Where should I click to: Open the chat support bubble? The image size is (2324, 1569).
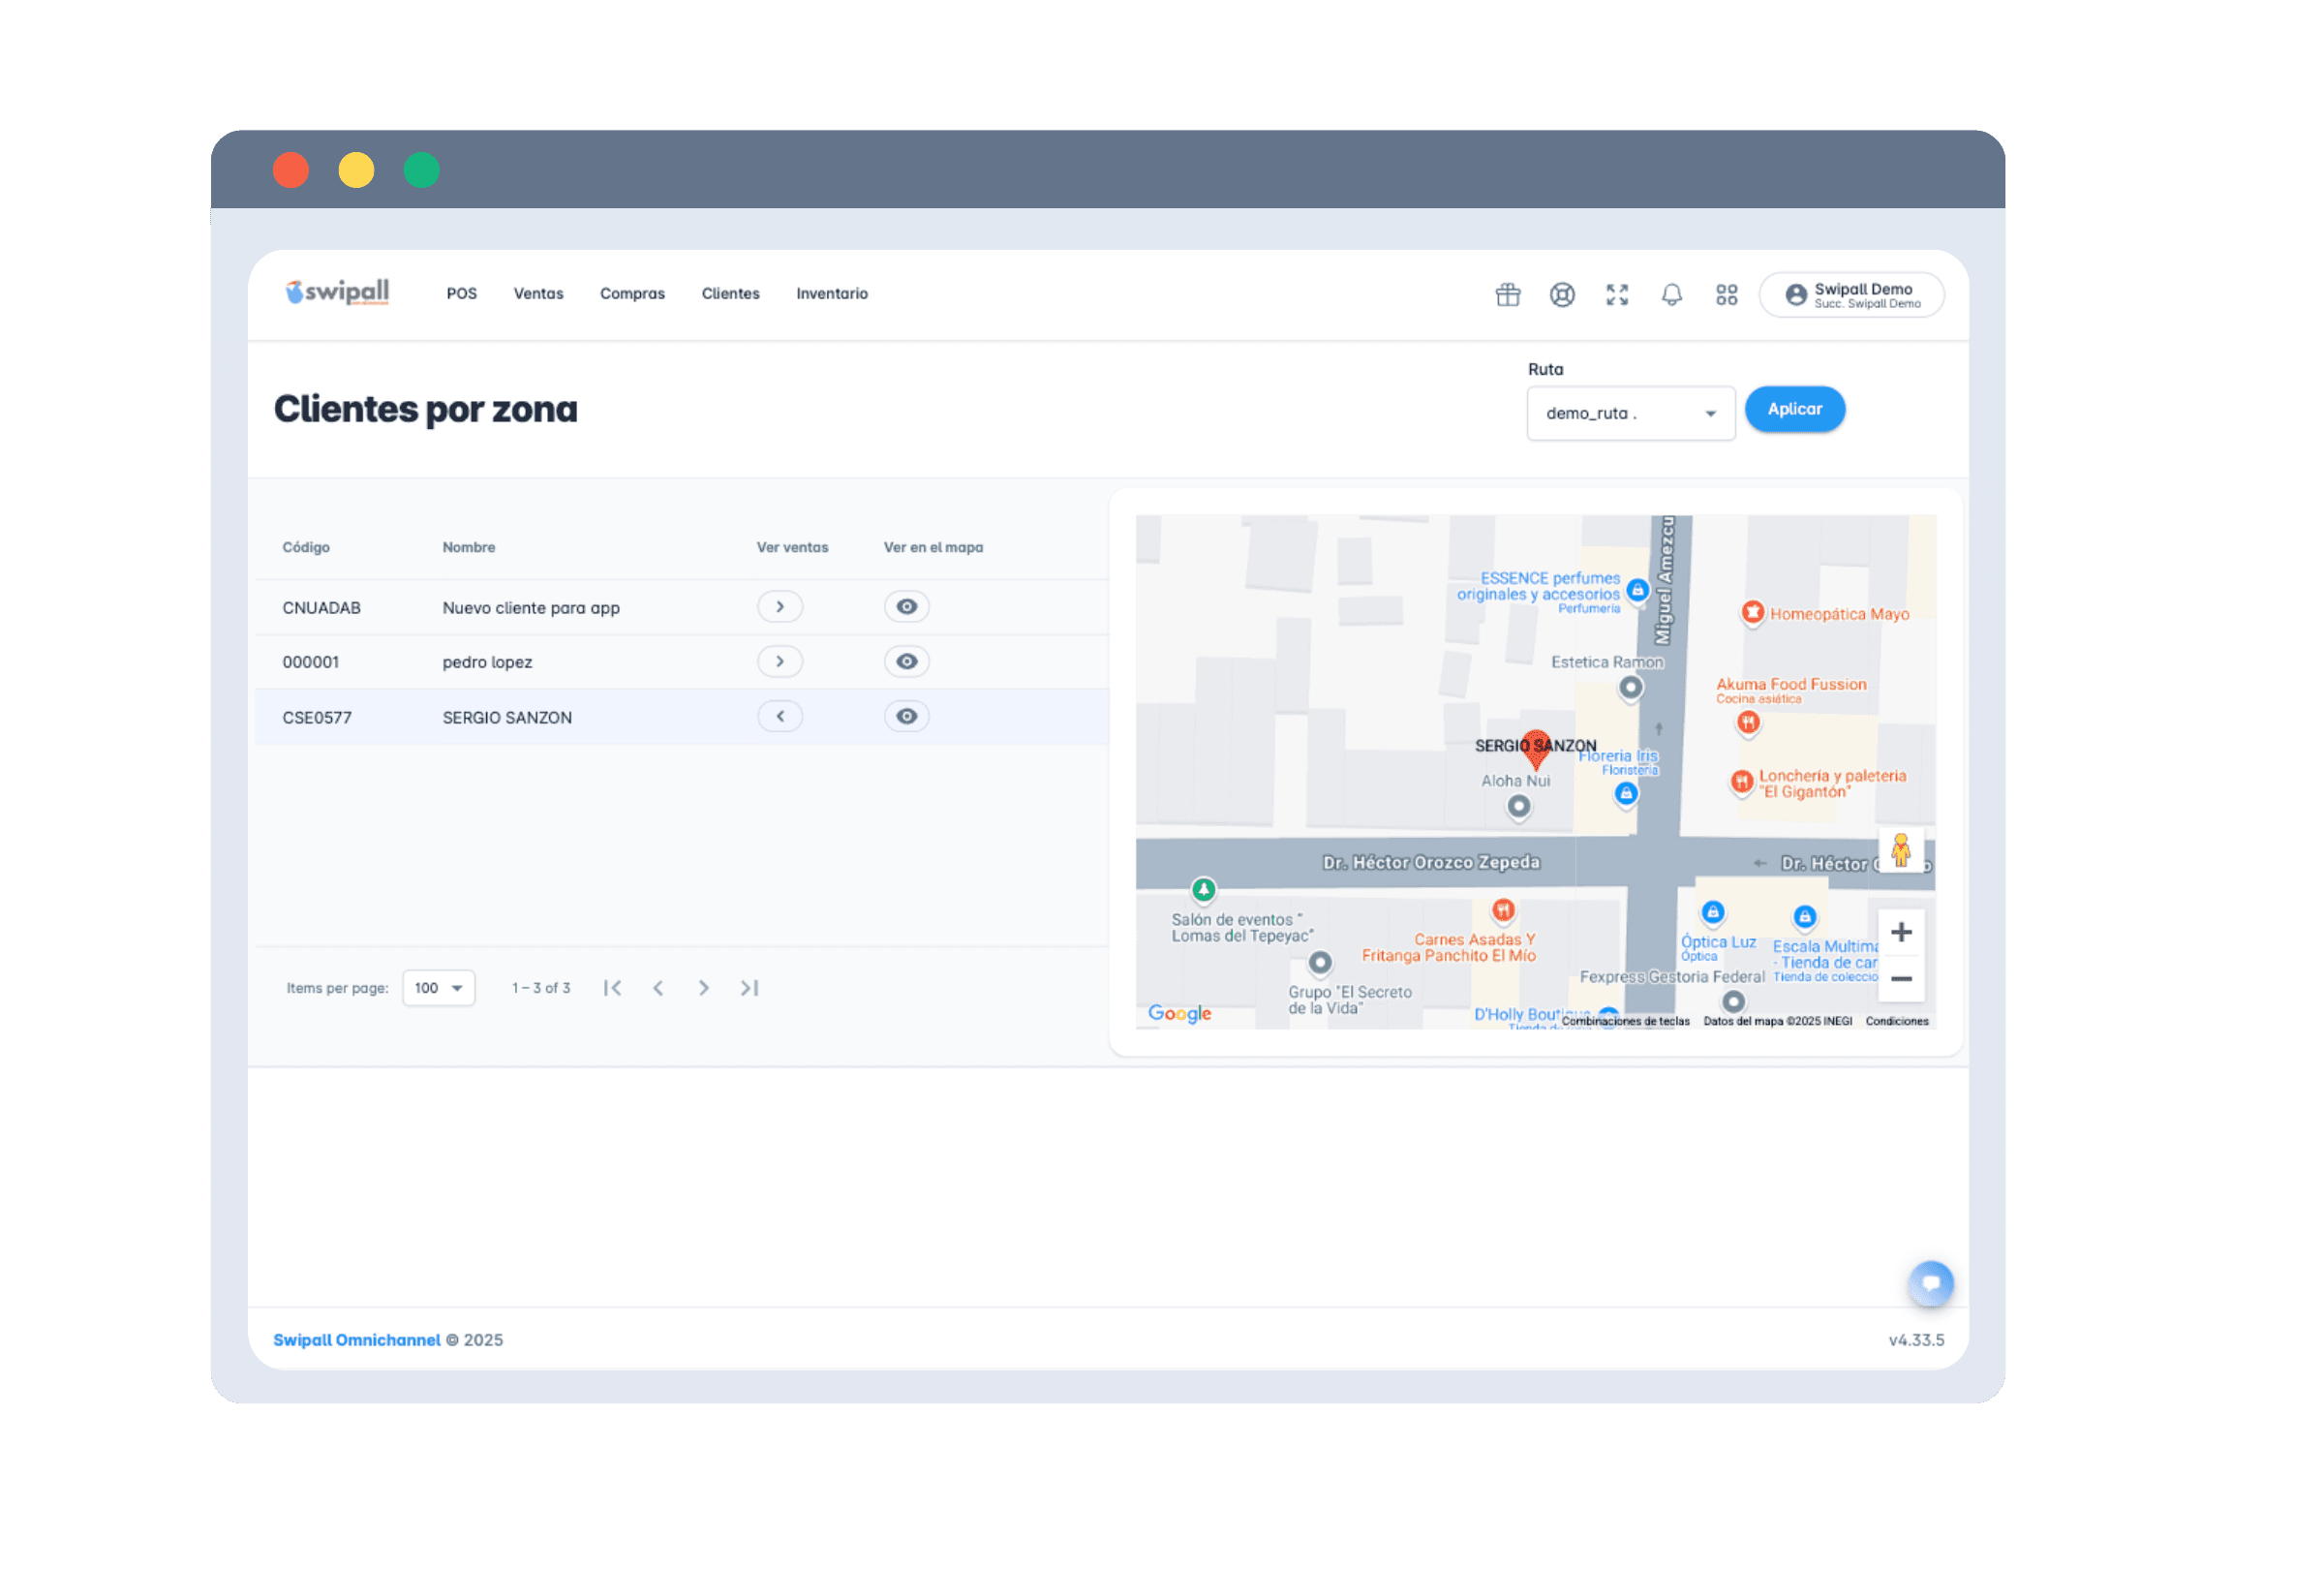point(1930,1283)
